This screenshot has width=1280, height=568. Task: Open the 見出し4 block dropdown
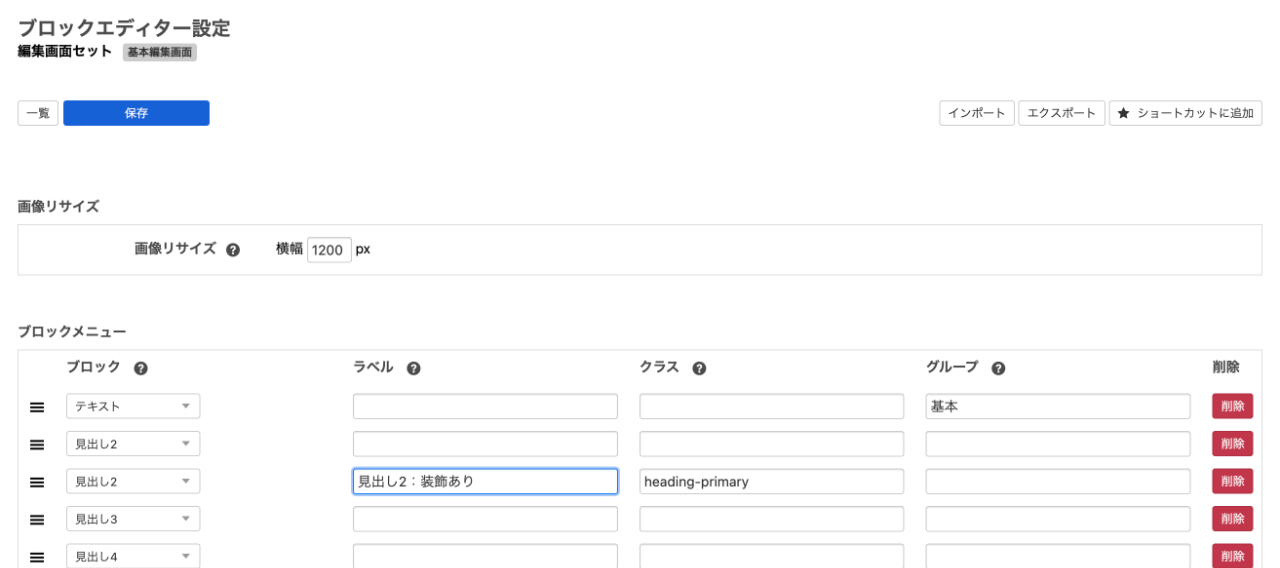pos(133,556)
